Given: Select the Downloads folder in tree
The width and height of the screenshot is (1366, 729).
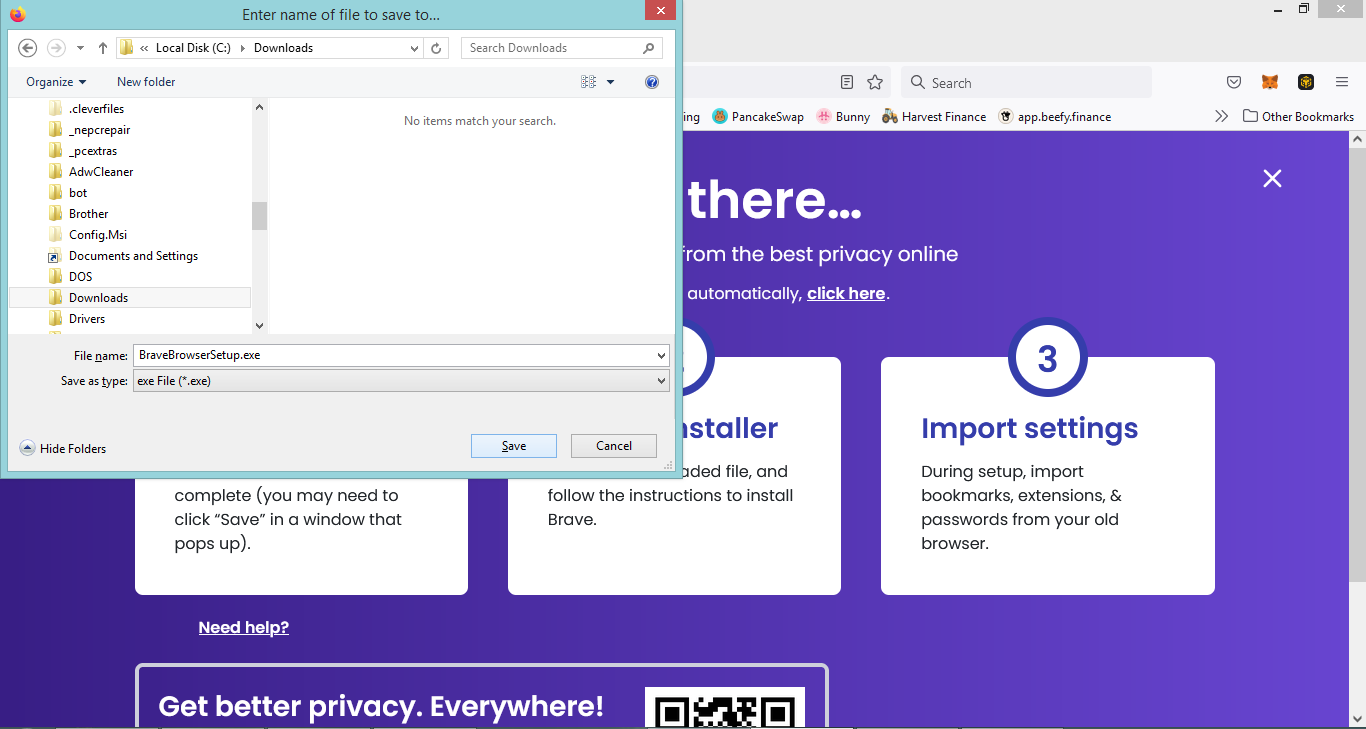Looking at the screenshot, I should pyautogui.click(x=98, y=298).
